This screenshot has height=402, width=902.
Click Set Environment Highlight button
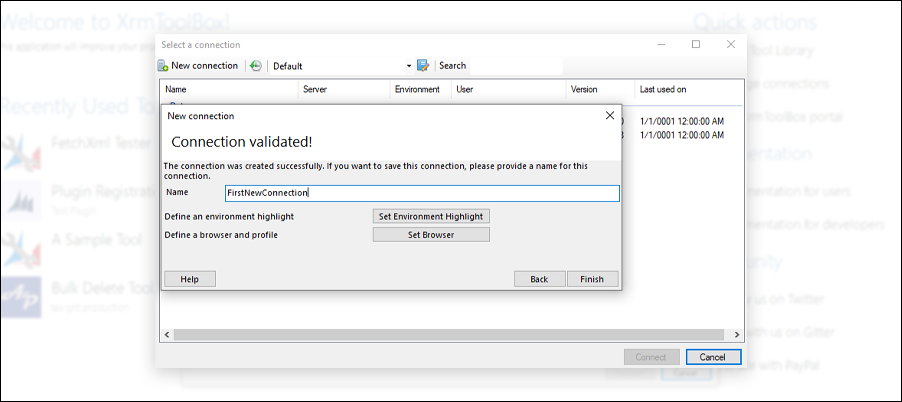431,216
